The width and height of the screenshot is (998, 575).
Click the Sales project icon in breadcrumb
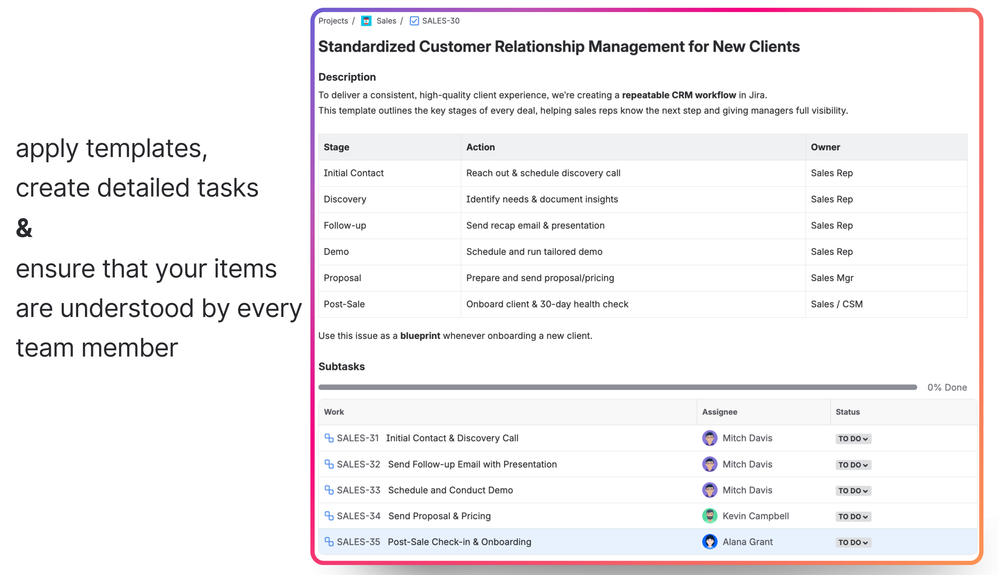coord(366,21)
